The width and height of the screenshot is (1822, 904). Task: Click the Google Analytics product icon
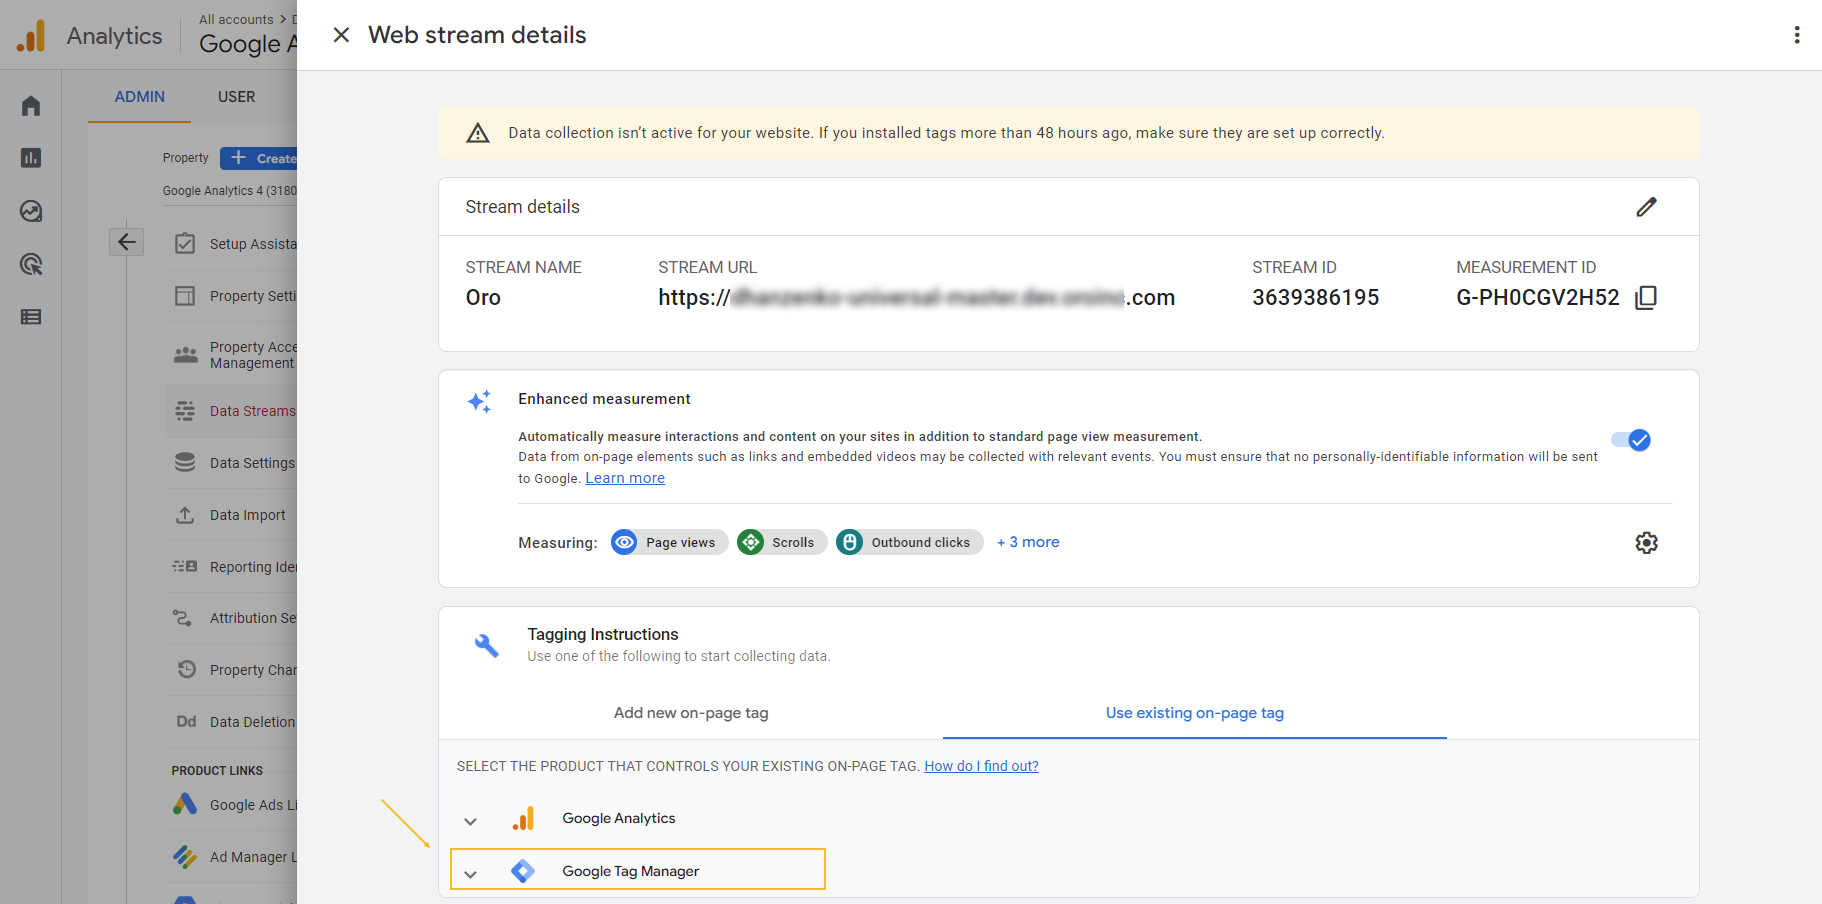(523, 819)
